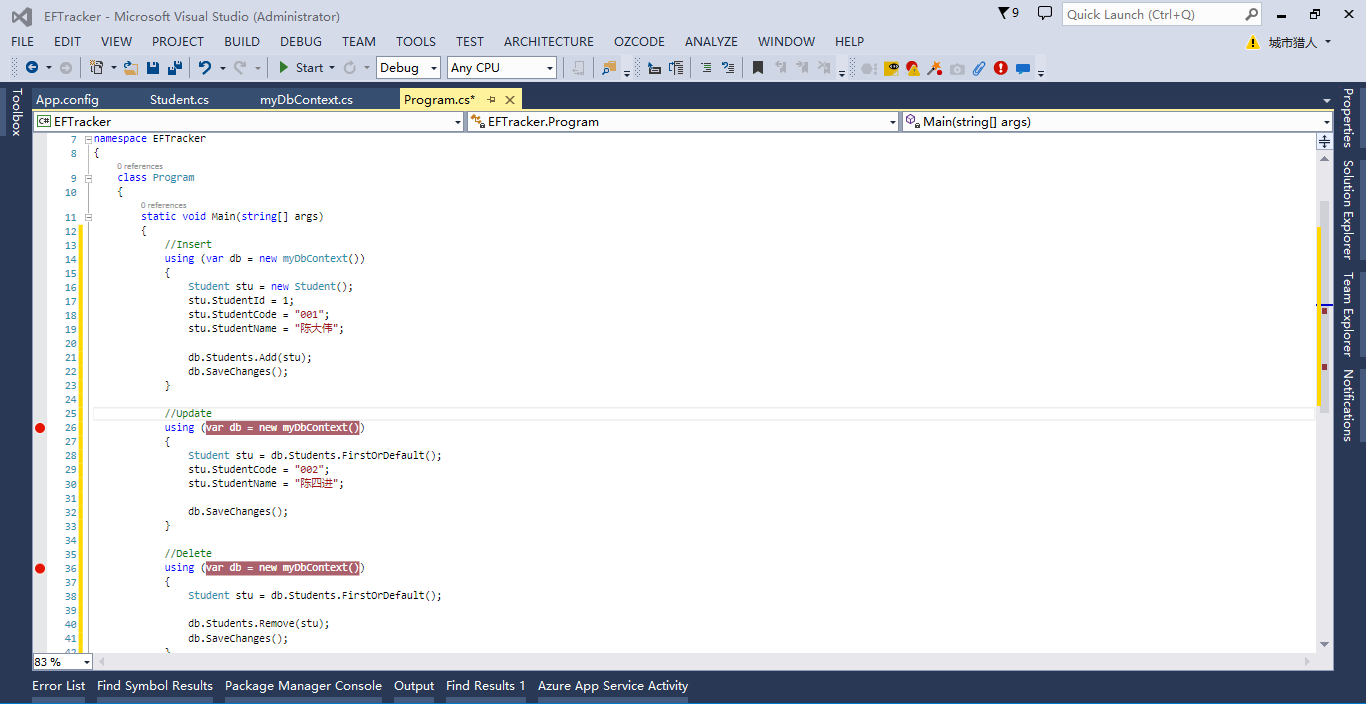Open Azure App Service Activity tab
This screenshot has height=704, width=1366.
[x=613, y=686]
